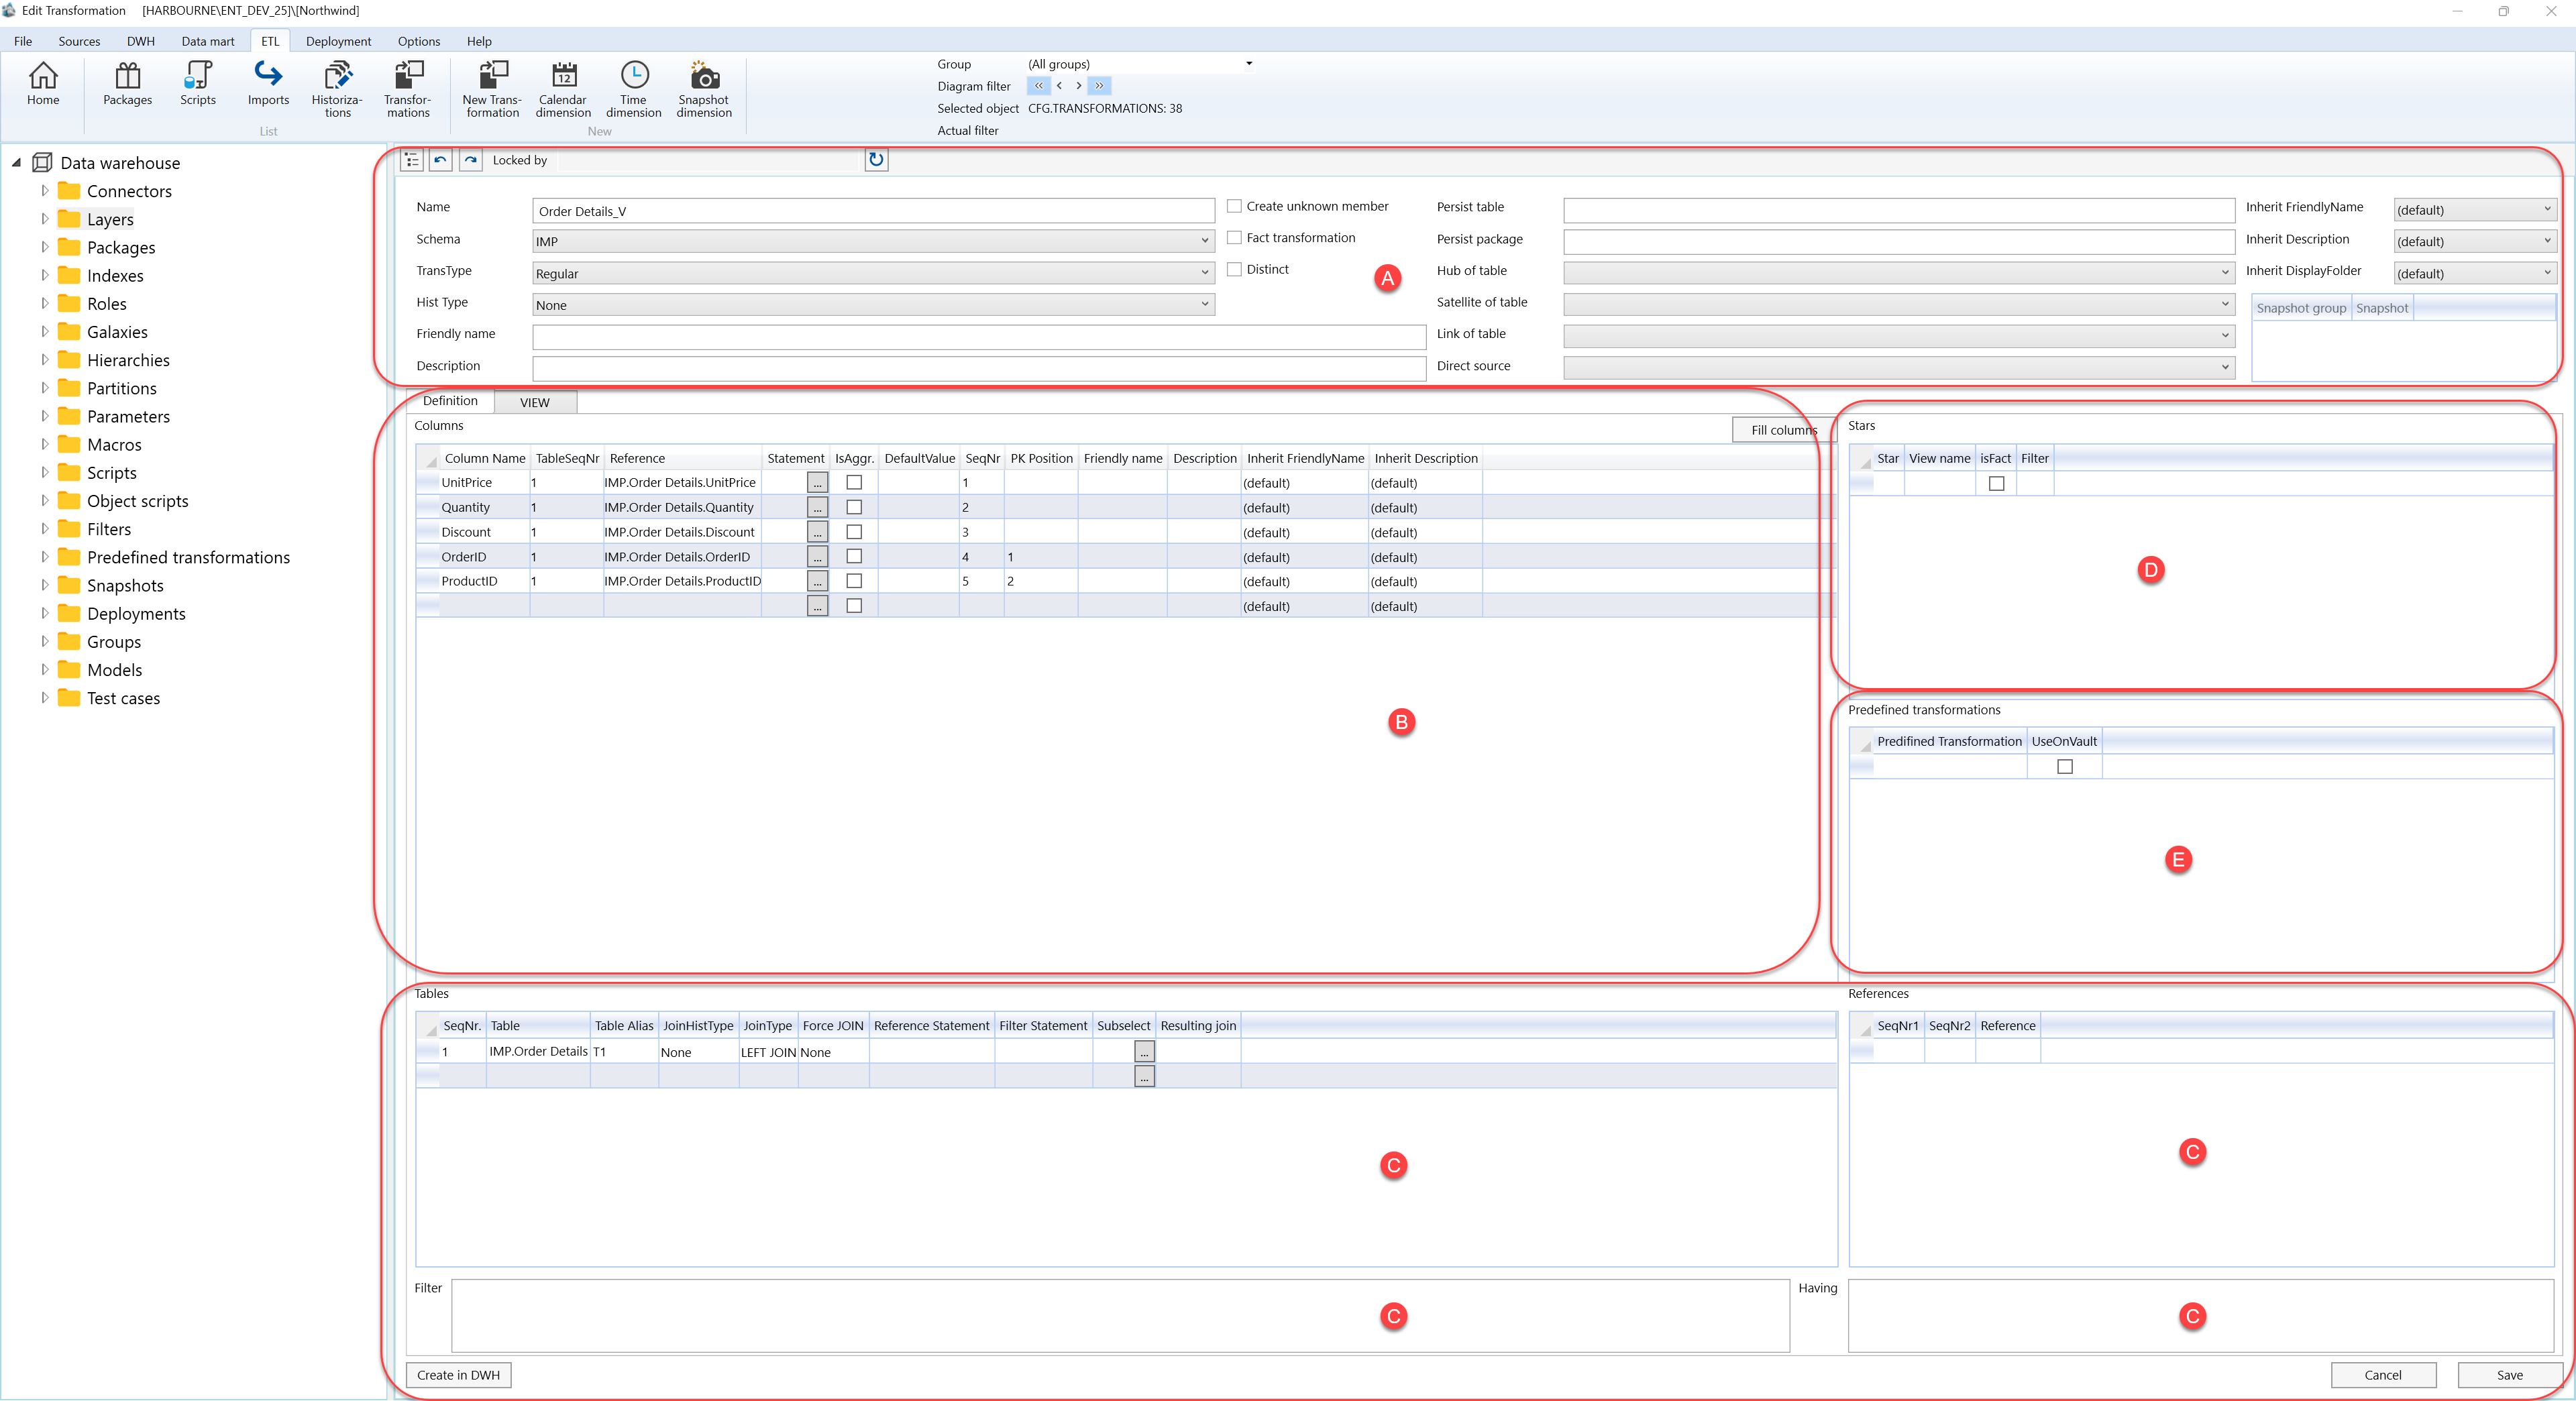Viewport: 2576px width, 1401px height.
Task: Toggle IsAggr. for Quantity column
Action: pyautogui.click(x=854, y=507)
